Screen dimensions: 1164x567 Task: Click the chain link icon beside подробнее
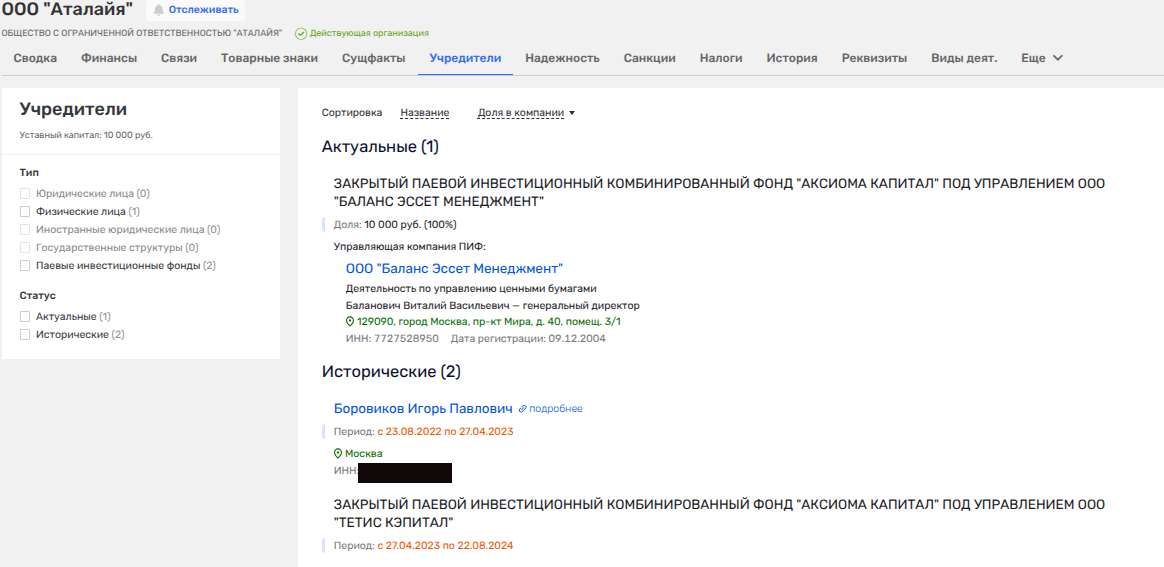tap(522, 409)
